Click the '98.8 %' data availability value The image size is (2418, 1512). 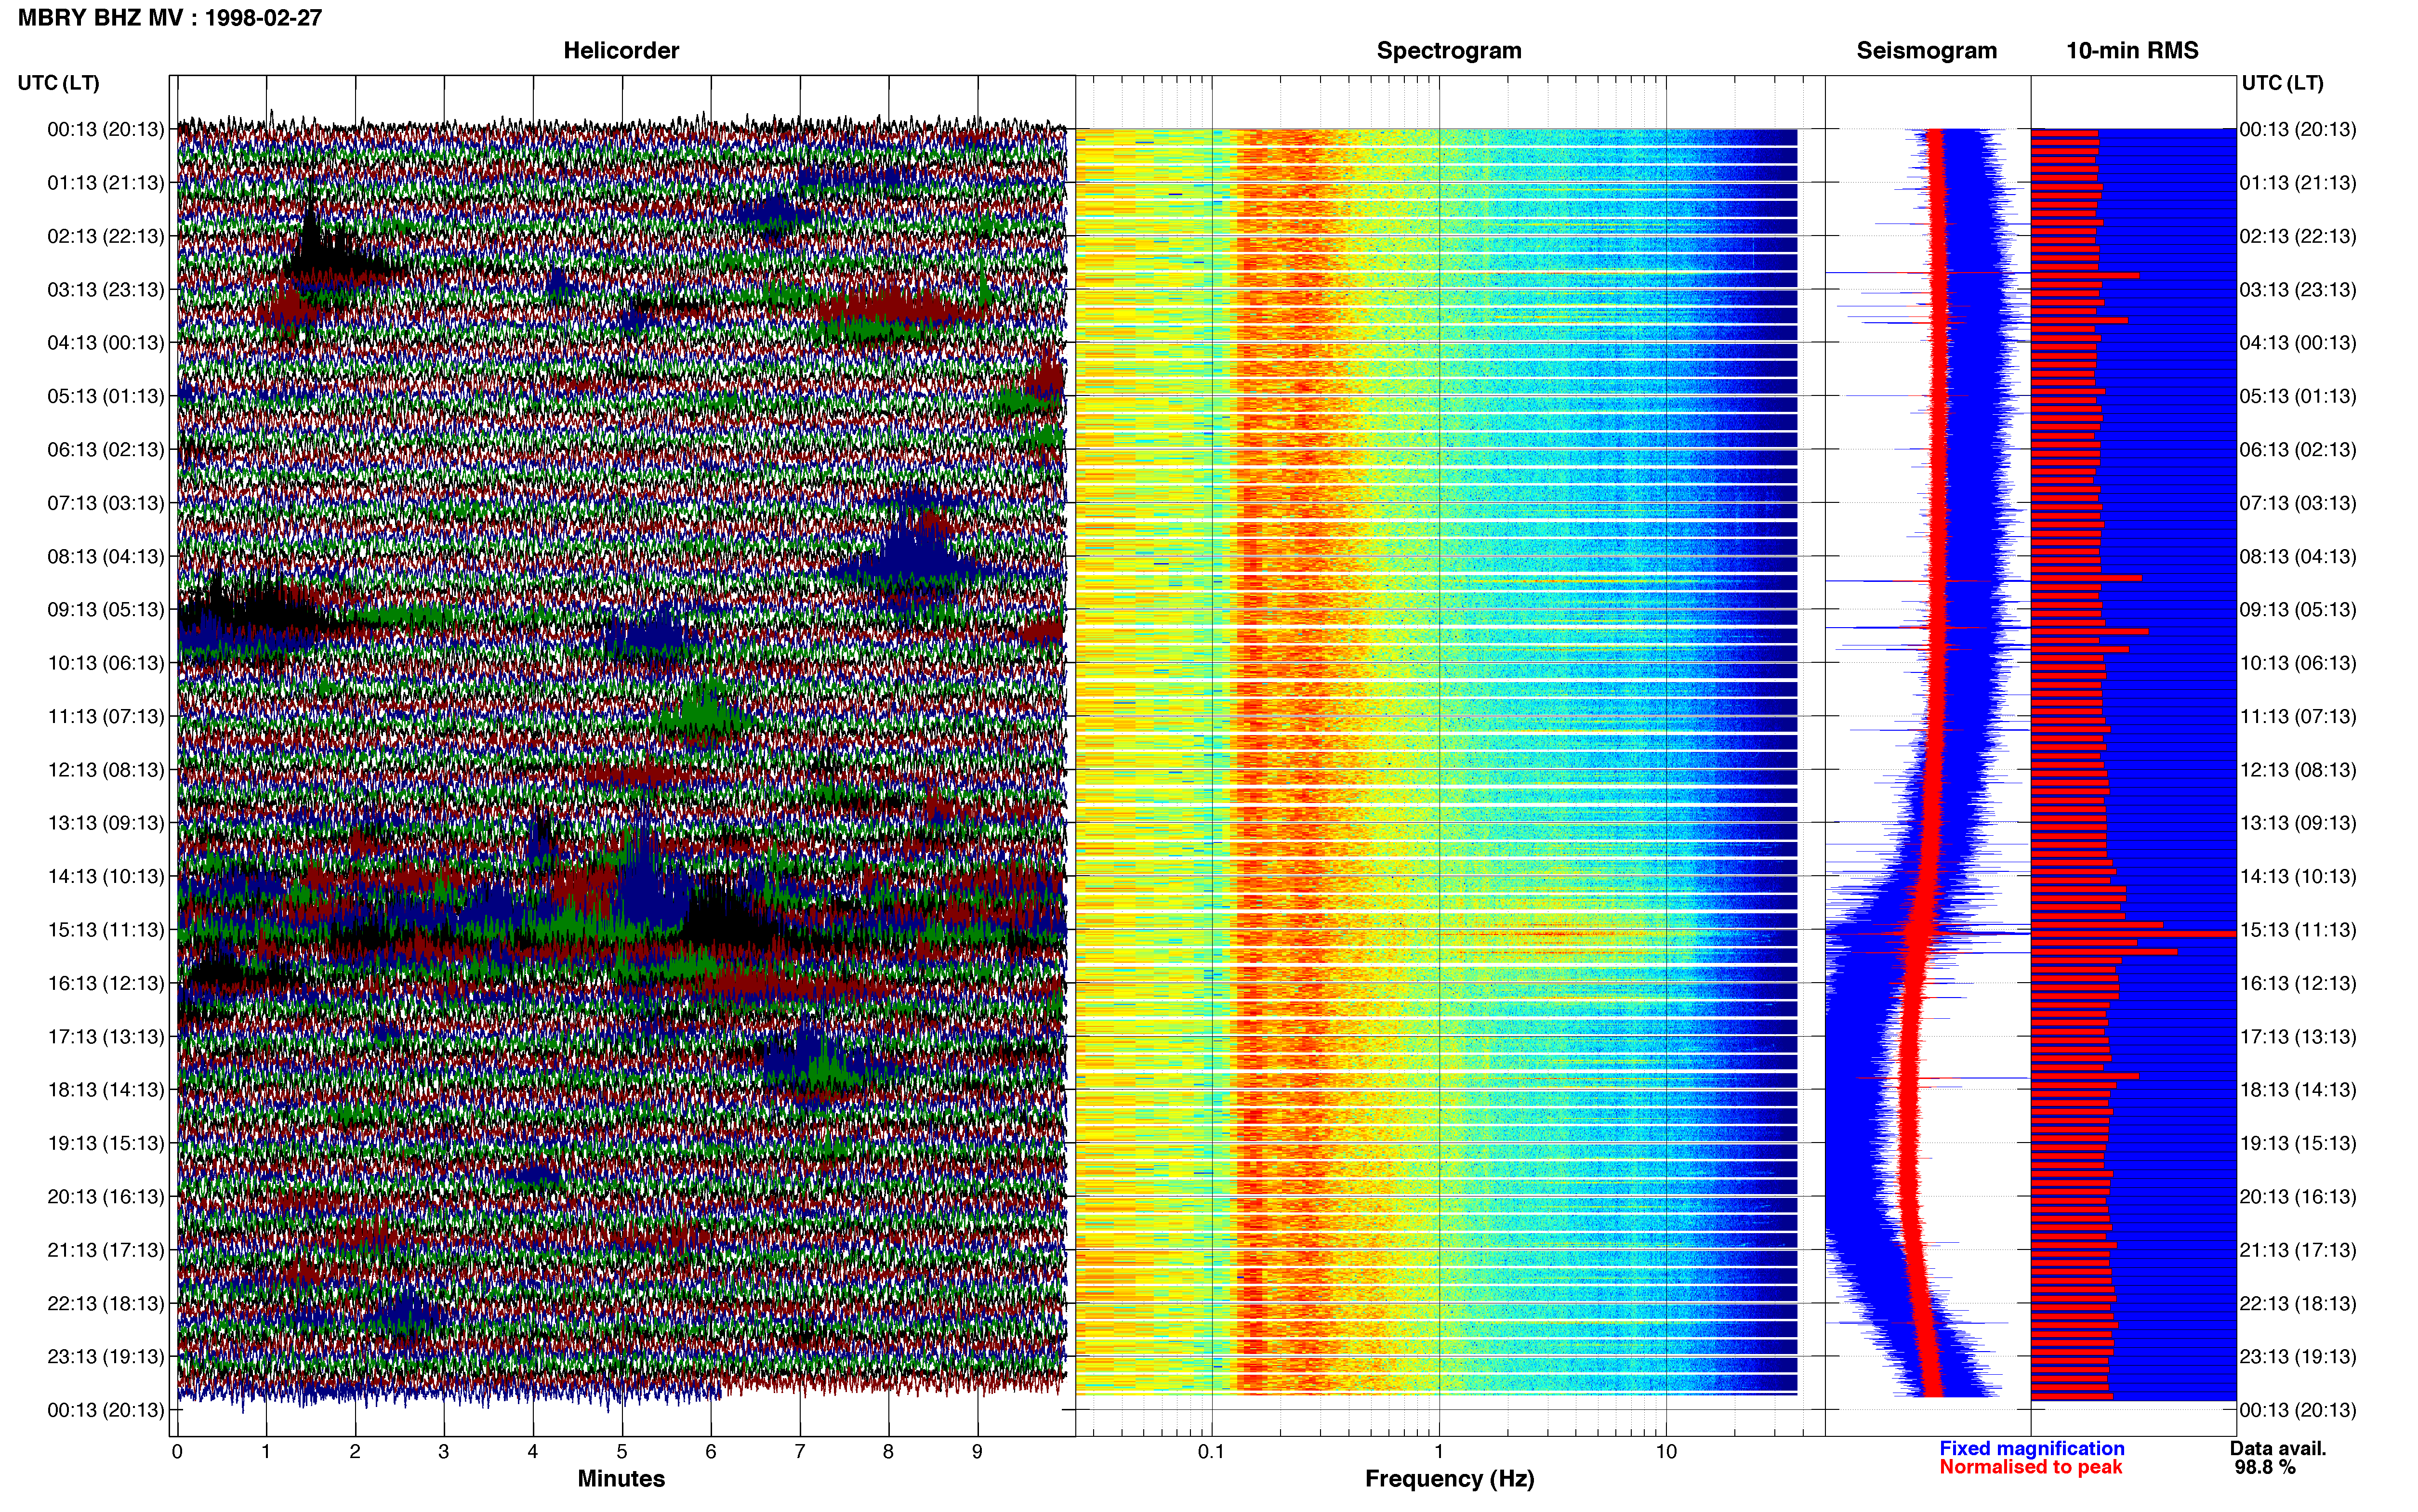pyautogui.click(x=2265, y=1467)
